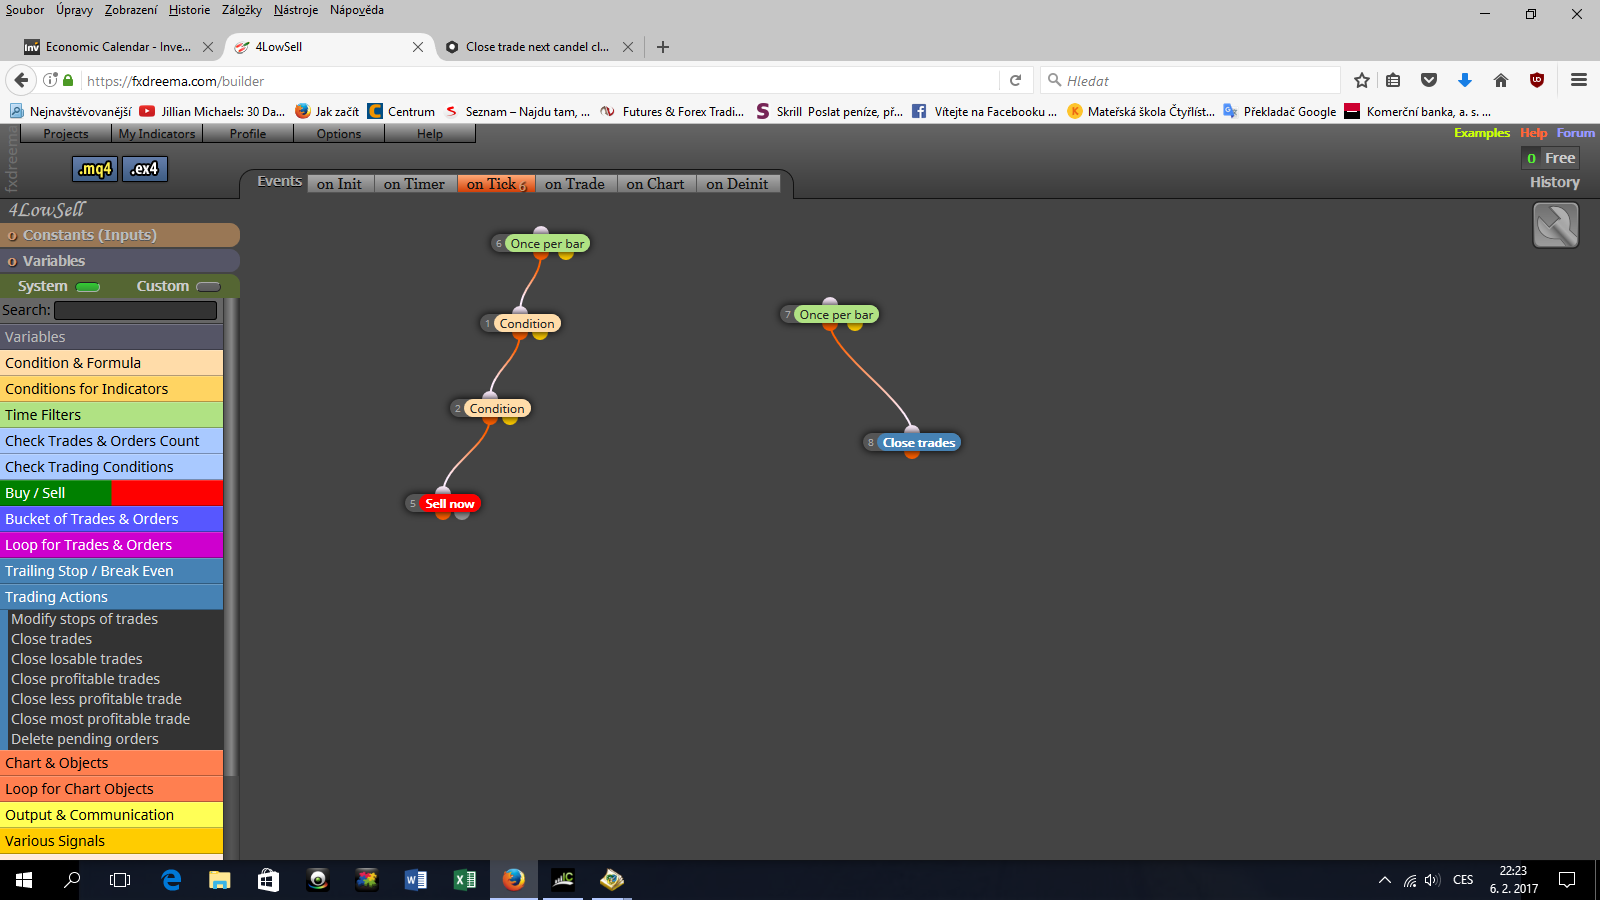Screen dimensions: 1600x900
Task: Open the Forum link
Action: [1575, 133]
